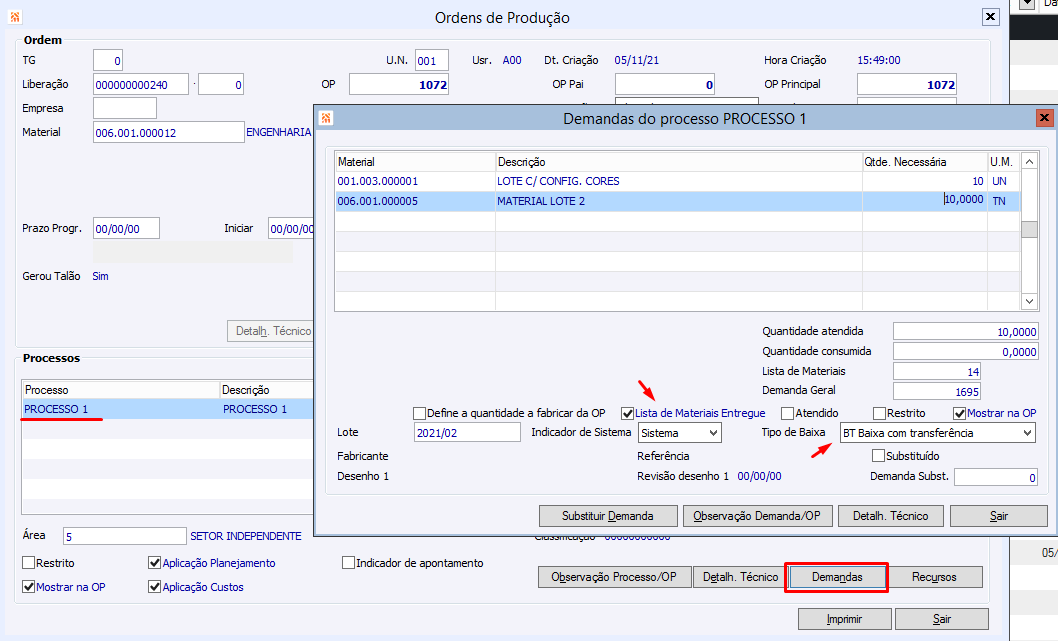Click Material column header
The image size is (1058, 641).
(415, 162)
